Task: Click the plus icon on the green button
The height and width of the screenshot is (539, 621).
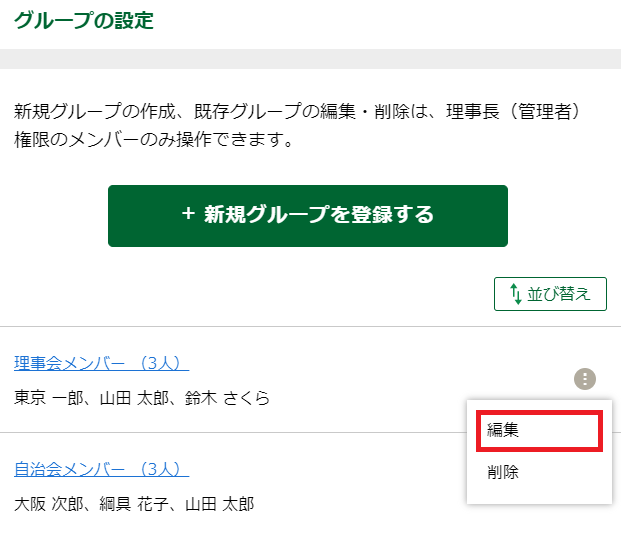Action: pyautogui.click(x=188, y=214)
